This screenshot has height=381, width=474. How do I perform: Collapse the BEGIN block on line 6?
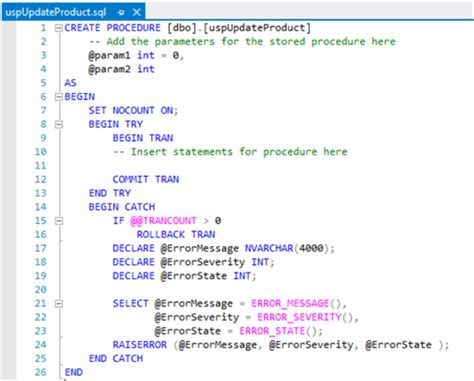pos(59,97)
